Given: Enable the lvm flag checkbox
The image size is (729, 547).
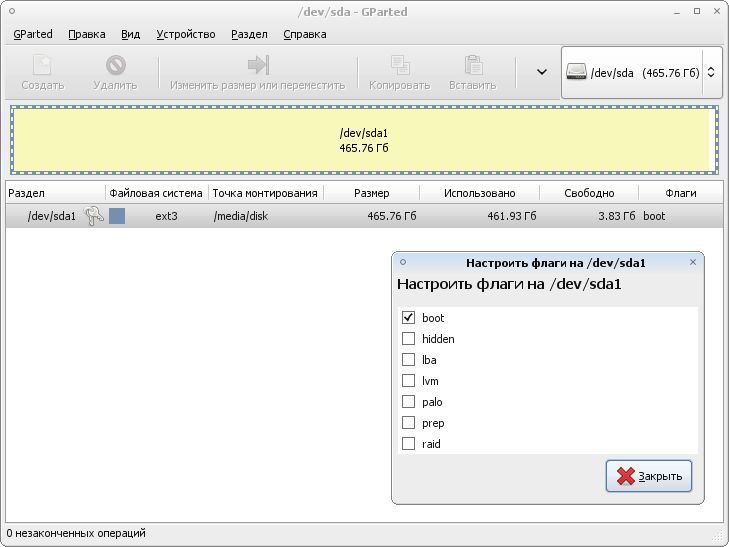Looking at the screenshot, I should click(x=408, y=381).
